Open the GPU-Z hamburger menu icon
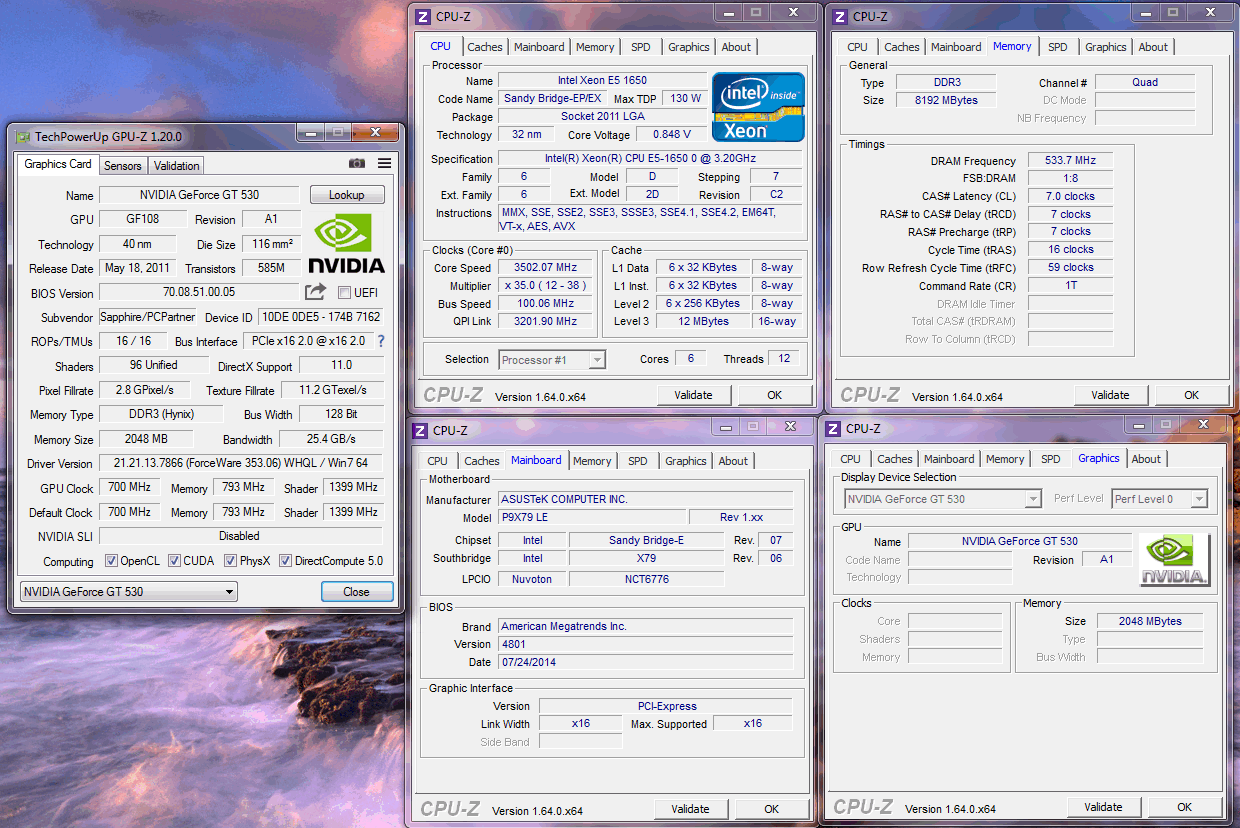 (385, 164)
